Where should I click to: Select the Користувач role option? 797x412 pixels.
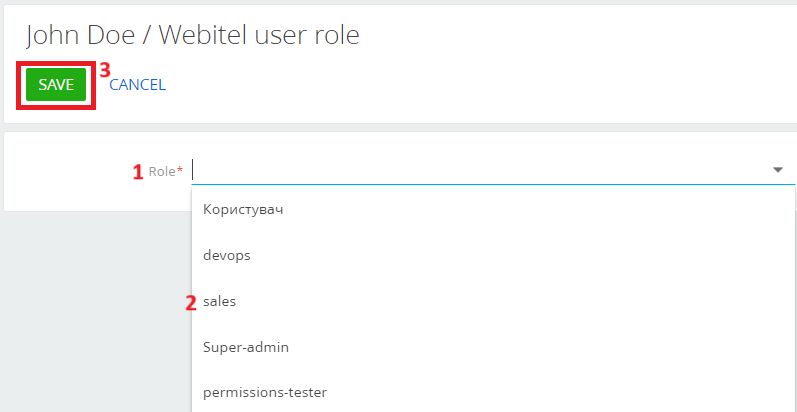[493, 209]
